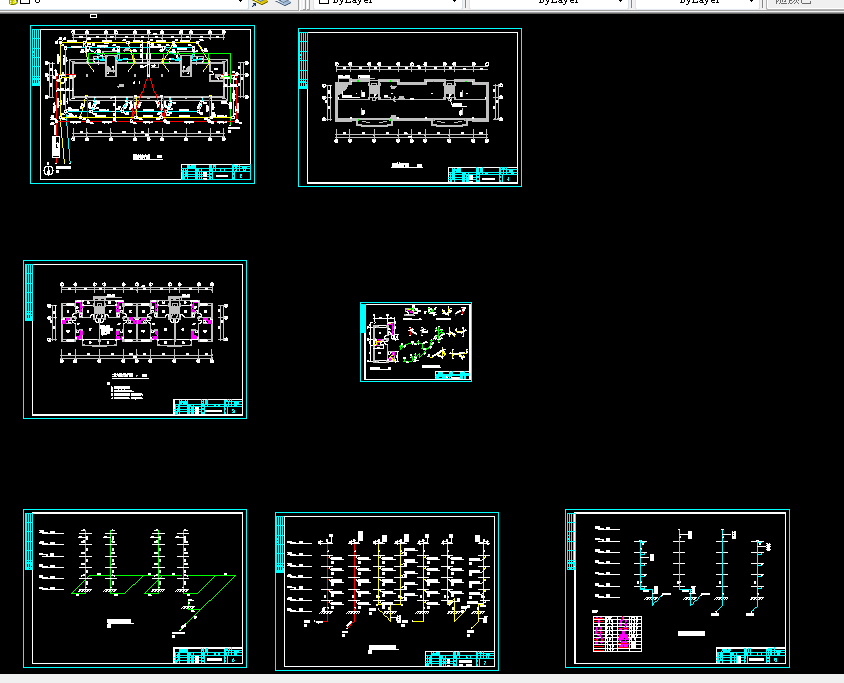The width and height of the screenshot is (844, 683).
Task: Click the layer tool icon with yellow sheets
Action: click(x=260, y=3)
